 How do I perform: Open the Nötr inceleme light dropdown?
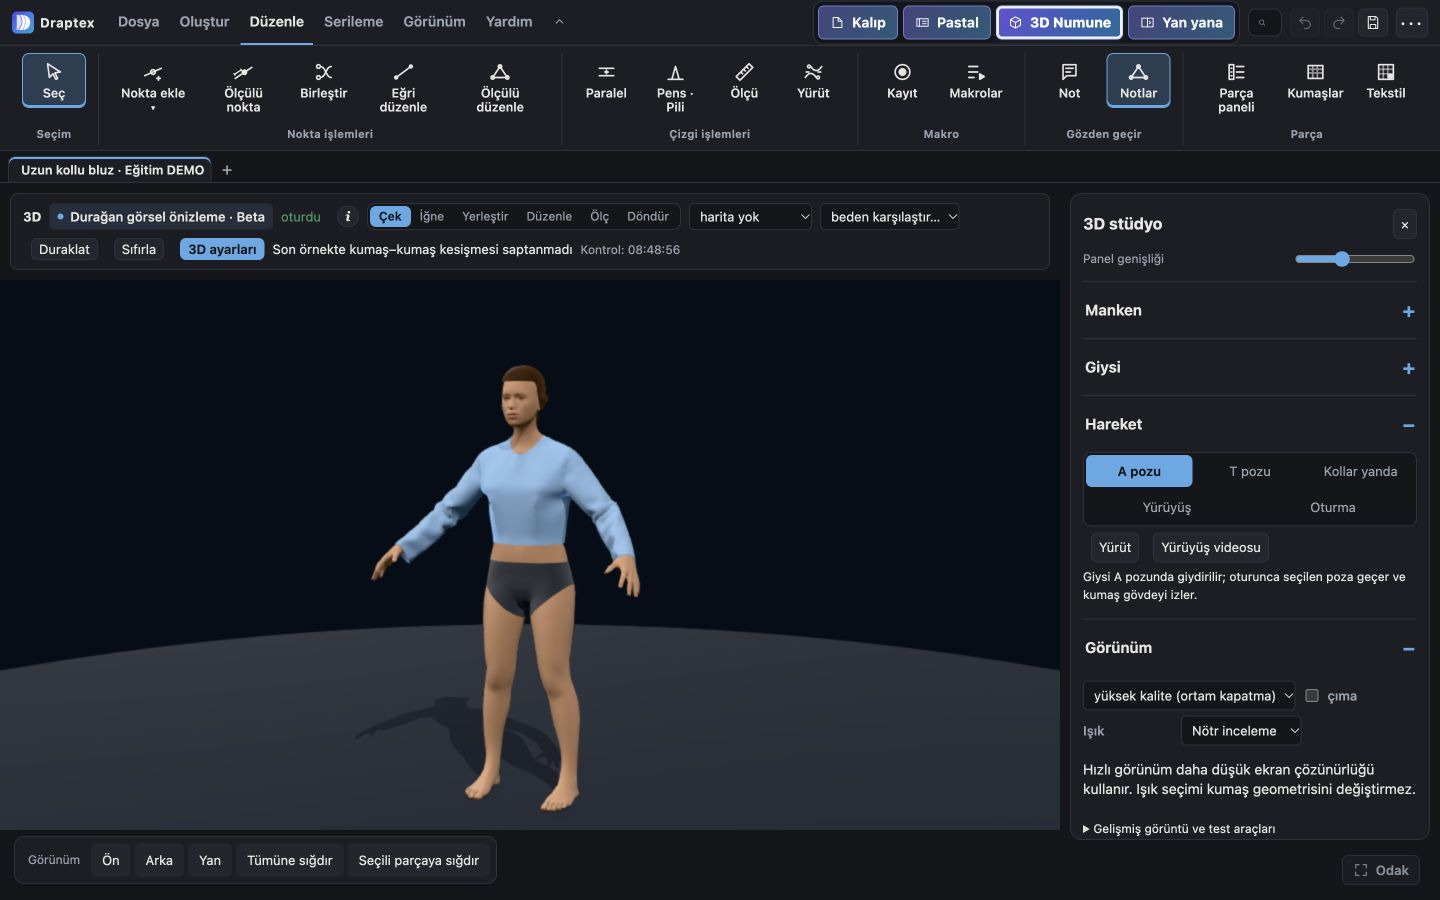(1241, 731)
